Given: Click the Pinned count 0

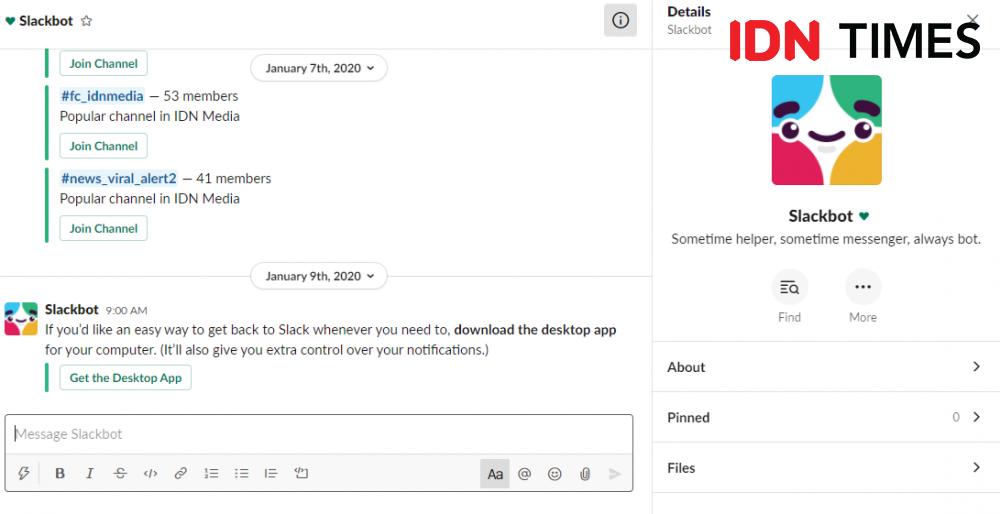Looking at the screenshot, I should pyautogui.click(x=956, y=417).
